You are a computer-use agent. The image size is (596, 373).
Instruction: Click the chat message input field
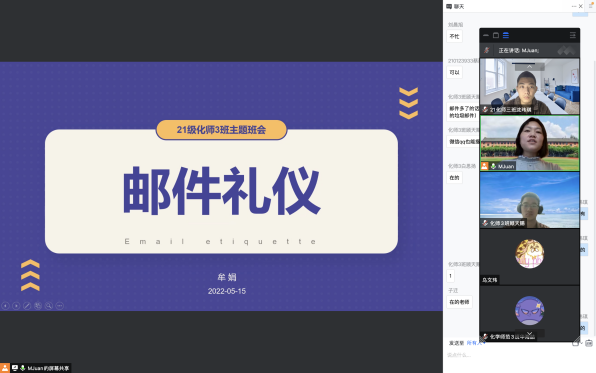pyautogui.click(x=519, y=359)
